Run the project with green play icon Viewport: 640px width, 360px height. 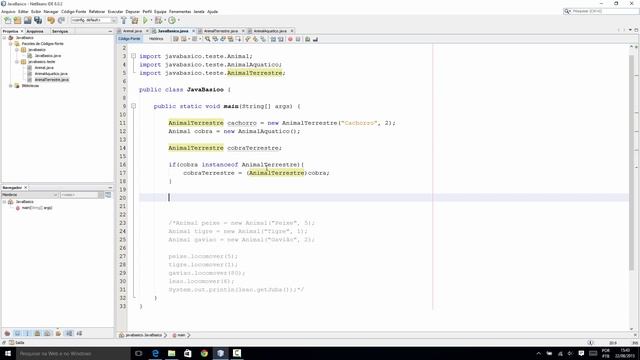tap(145, 20)
